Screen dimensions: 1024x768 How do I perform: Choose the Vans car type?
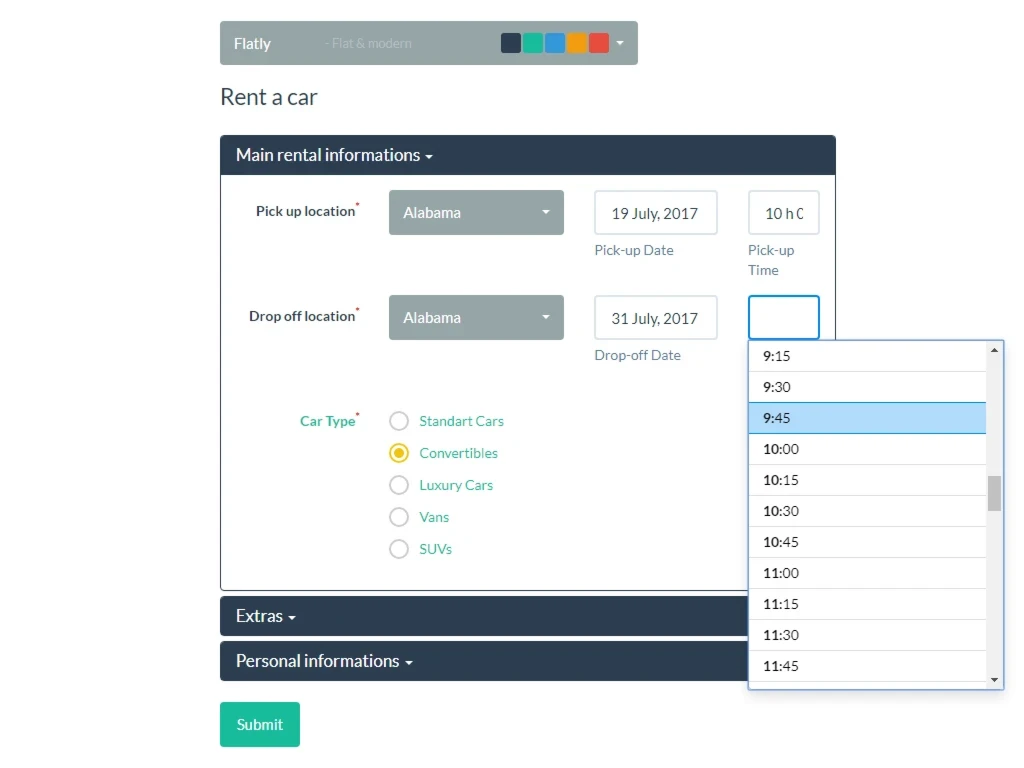point(399,517)
